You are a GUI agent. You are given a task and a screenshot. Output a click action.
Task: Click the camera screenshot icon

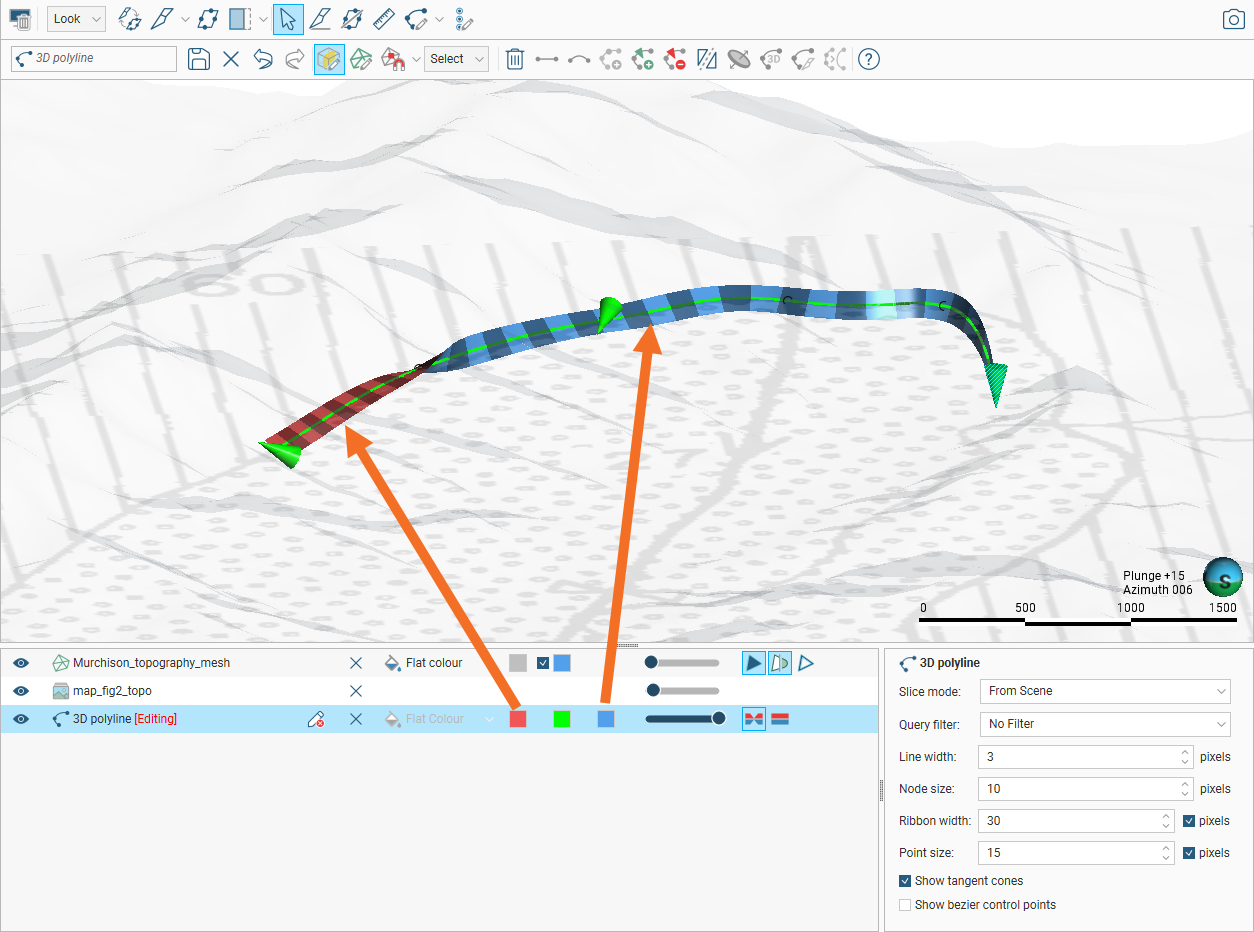point(1233,19)
